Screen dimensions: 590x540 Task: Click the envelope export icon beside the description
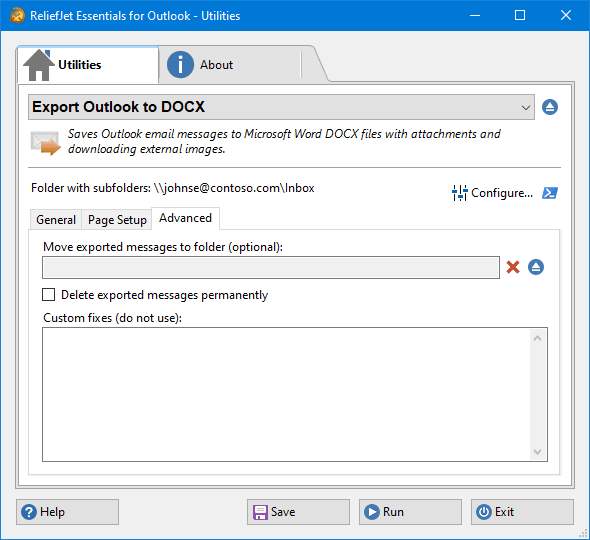click(46, 143)
